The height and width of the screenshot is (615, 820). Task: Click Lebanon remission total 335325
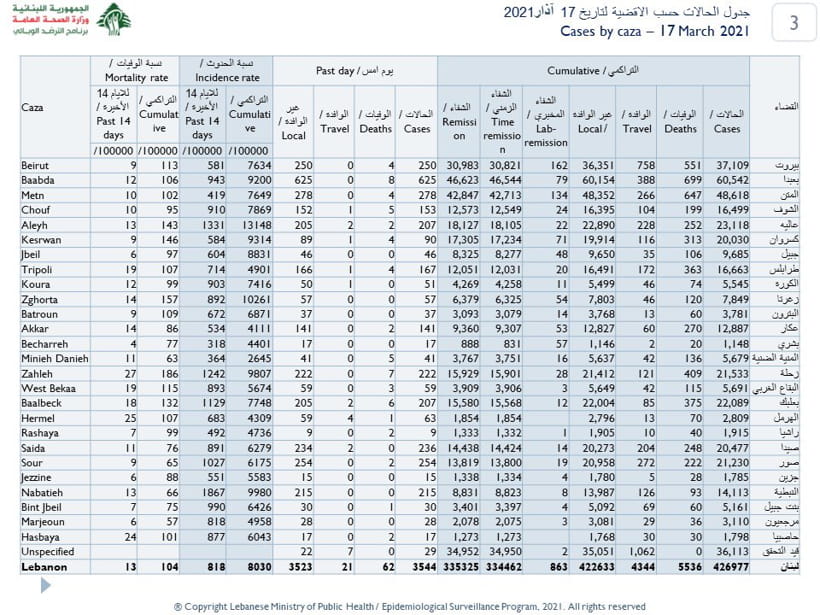tap(461, 567)
